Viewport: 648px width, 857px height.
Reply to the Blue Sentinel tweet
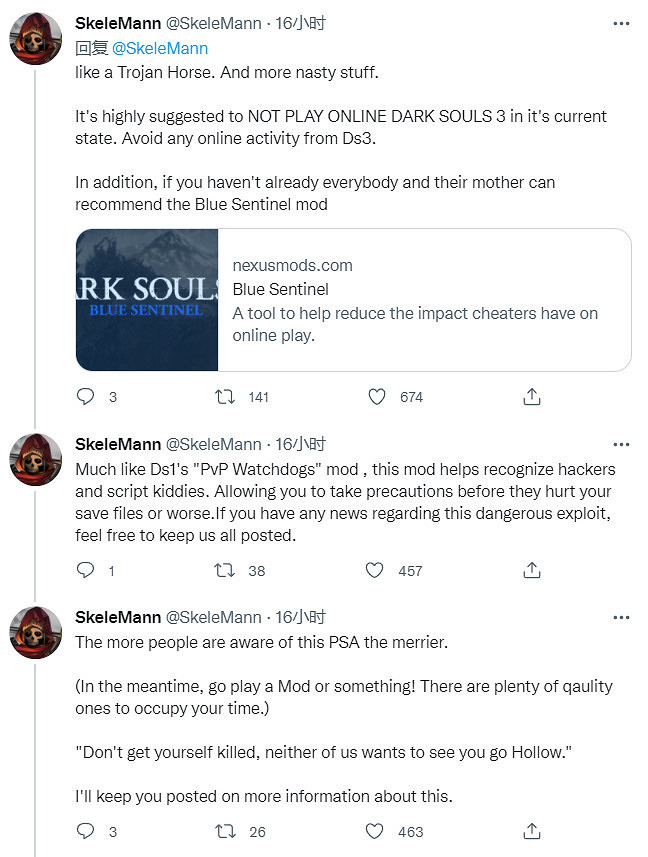click(86, 397)
